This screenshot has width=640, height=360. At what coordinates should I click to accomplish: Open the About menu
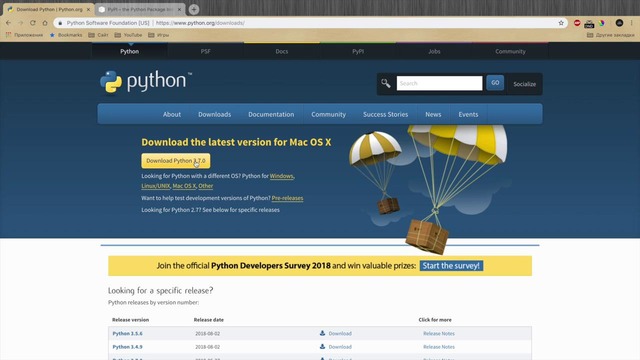tap(172, 114)
